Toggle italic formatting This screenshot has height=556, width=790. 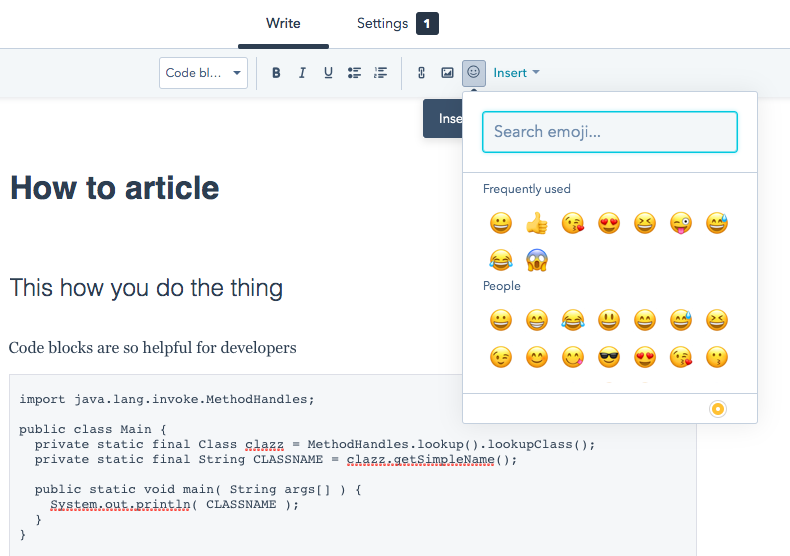[x=302, y=73]
